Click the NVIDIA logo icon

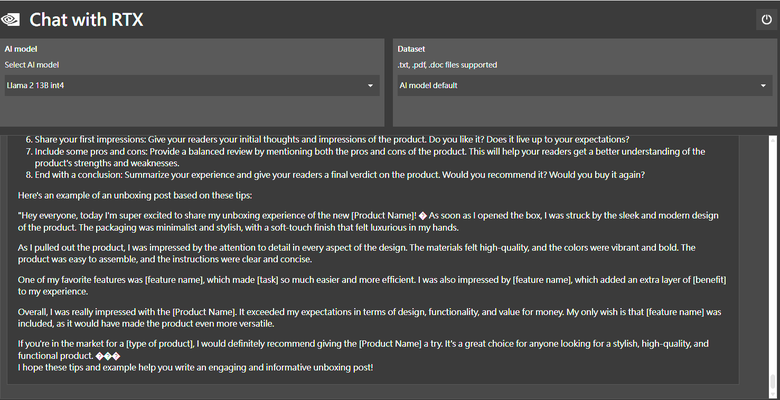[10, 20]
